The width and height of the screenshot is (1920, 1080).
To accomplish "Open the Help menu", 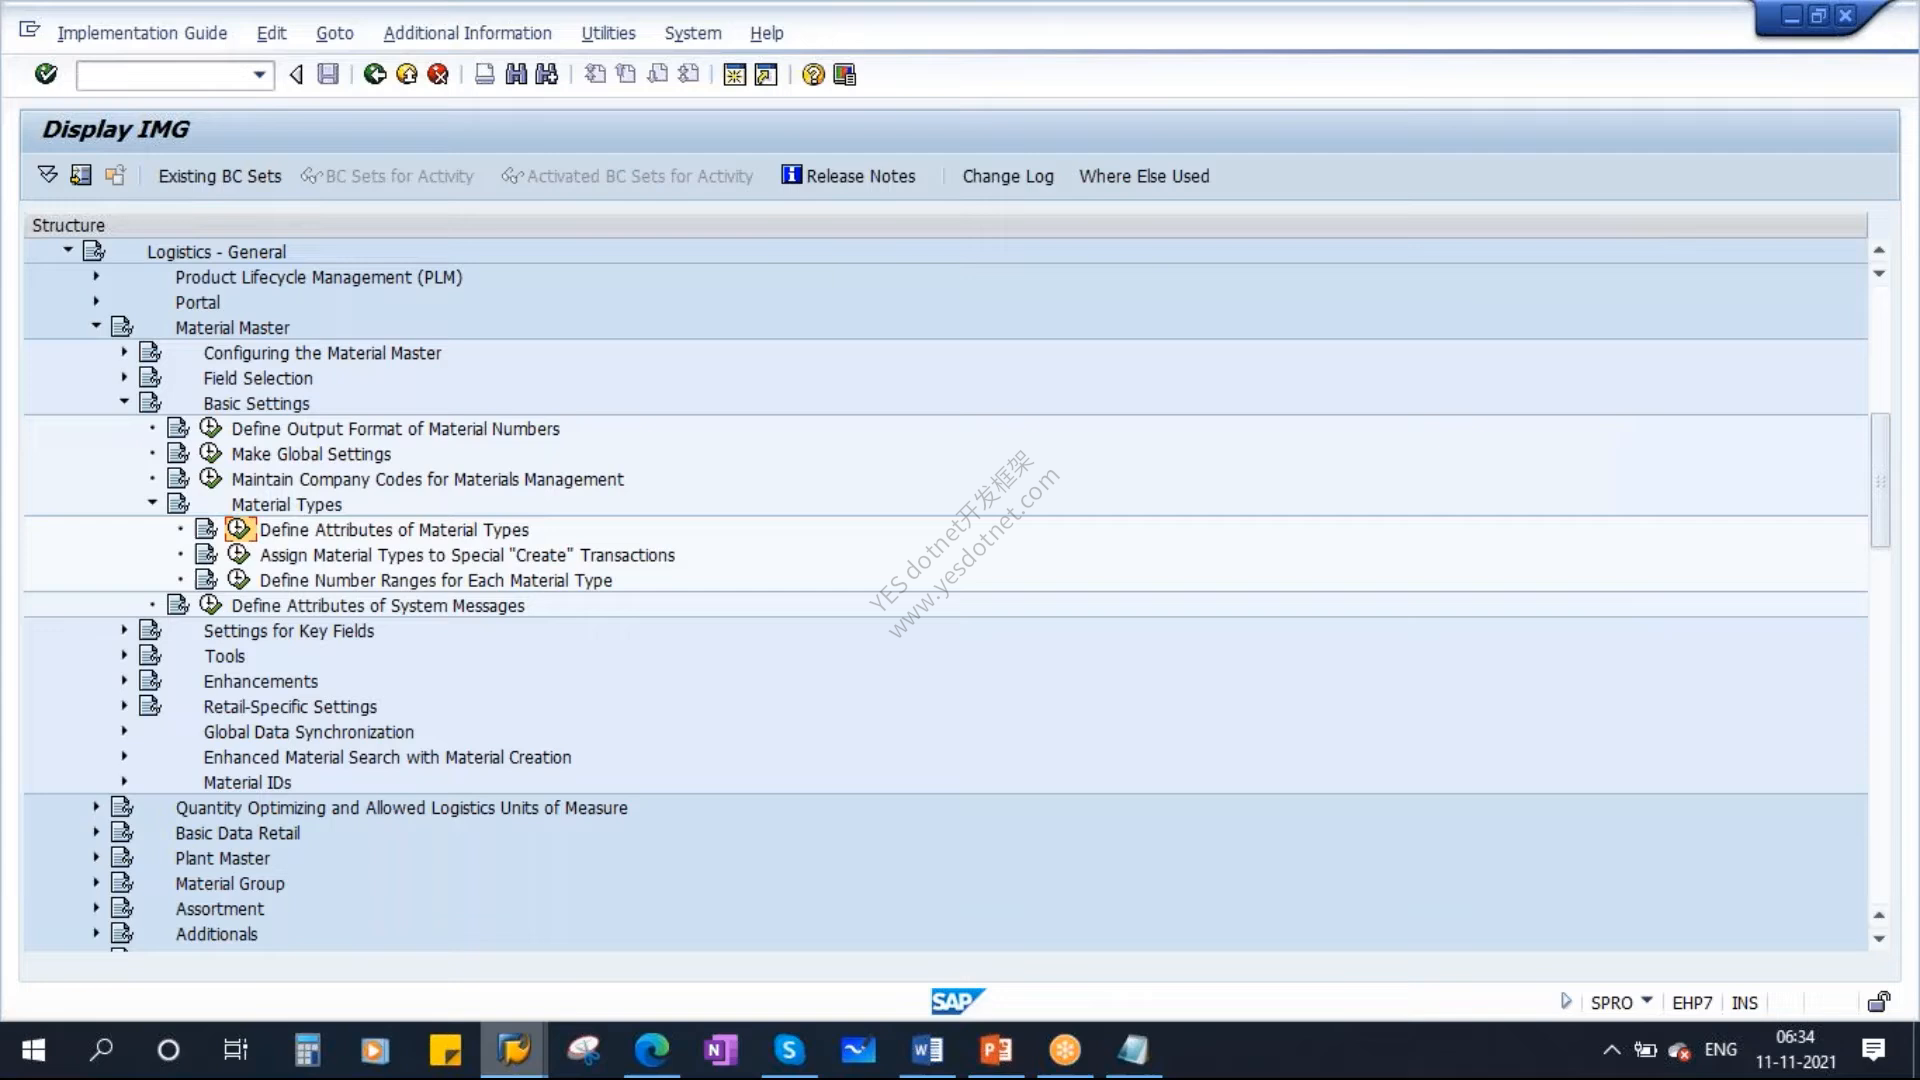I will pos(767,33).
